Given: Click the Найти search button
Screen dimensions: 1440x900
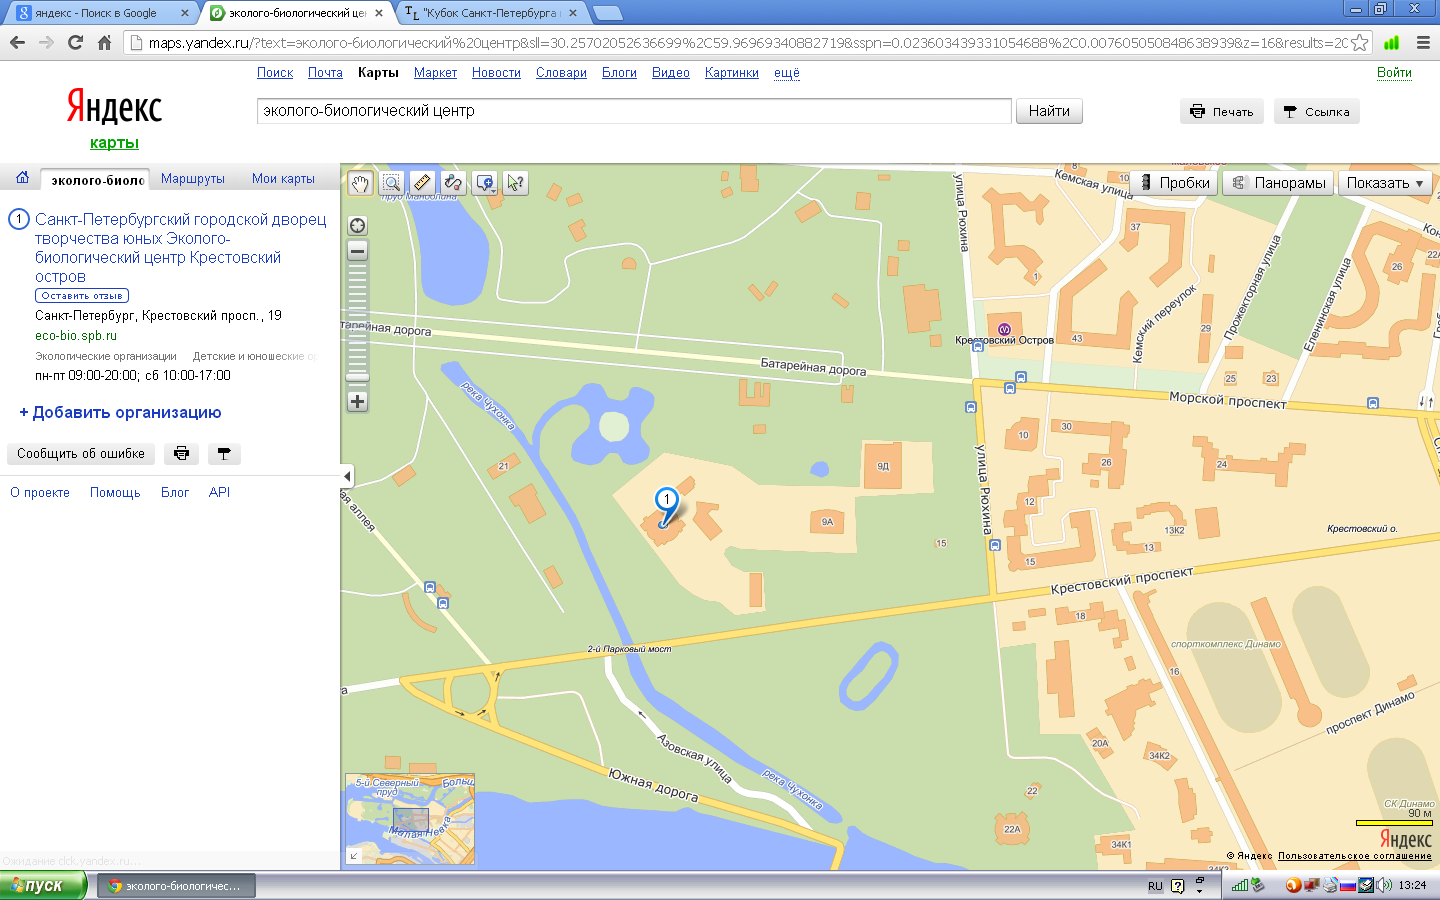Looking at the screenshot, I should pos(1049,111).
